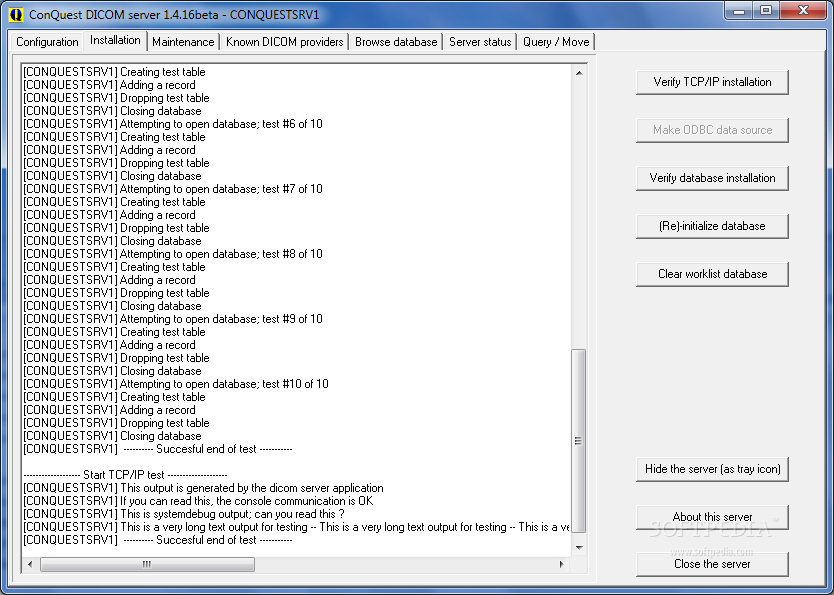Maximize the ConQuest DICOM server window
Viewport: 834px width, 595px height.
click(766, 11)
